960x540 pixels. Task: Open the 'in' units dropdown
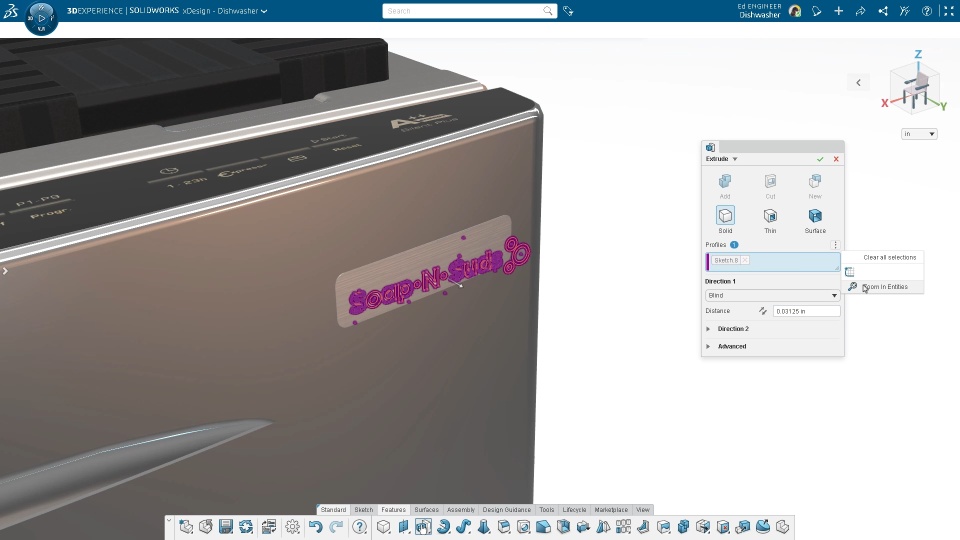919,134
